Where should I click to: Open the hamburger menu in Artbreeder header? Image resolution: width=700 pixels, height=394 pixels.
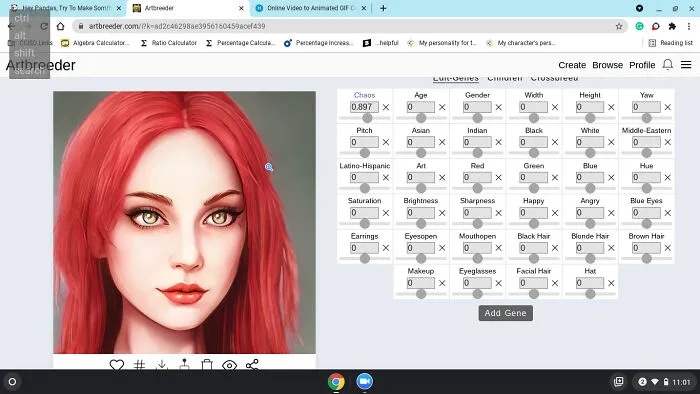pyautogui.click(x=686, y=65)
